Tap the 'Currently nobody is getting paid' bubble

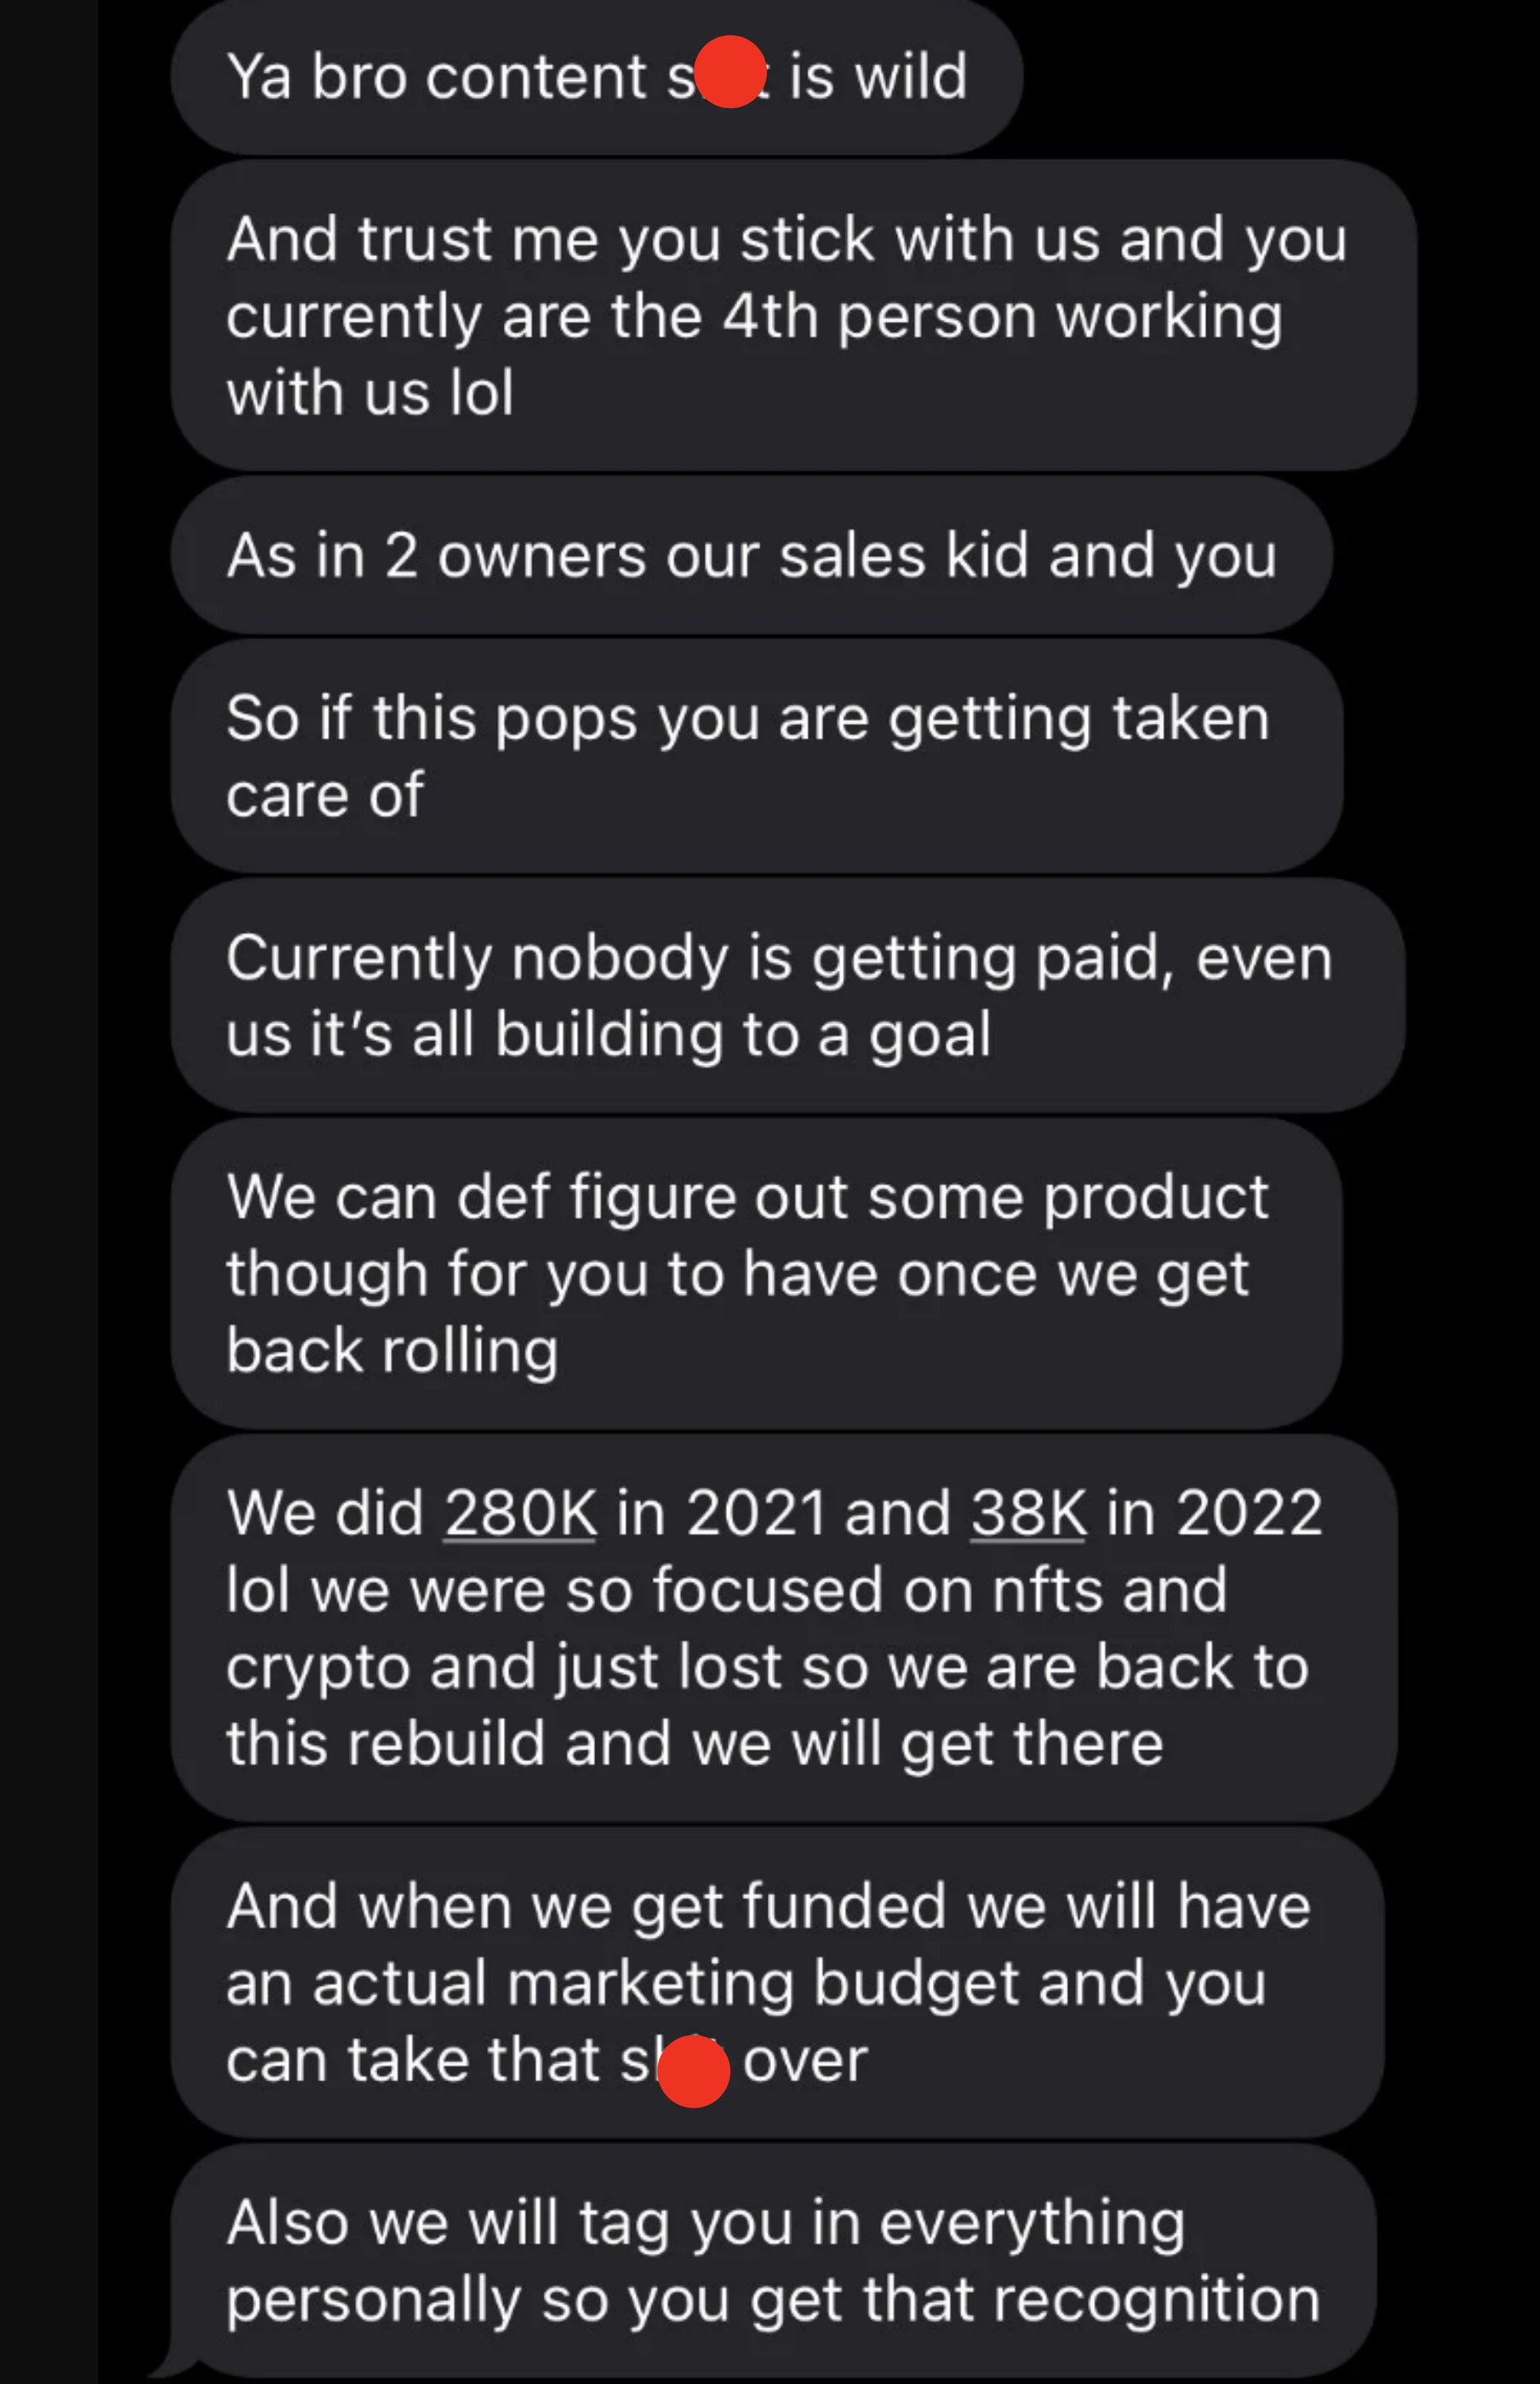[788, 995]
